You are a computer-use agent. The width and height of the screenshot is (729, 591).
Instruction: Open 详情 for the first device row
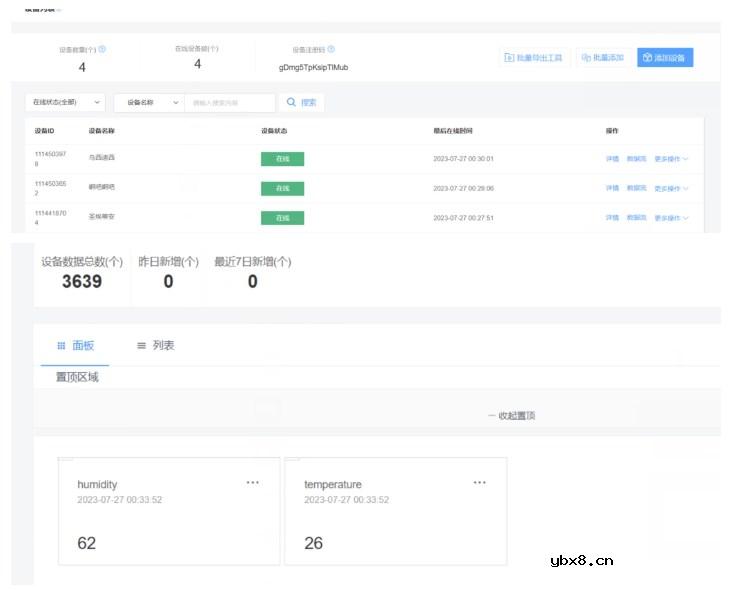point(612,159)
